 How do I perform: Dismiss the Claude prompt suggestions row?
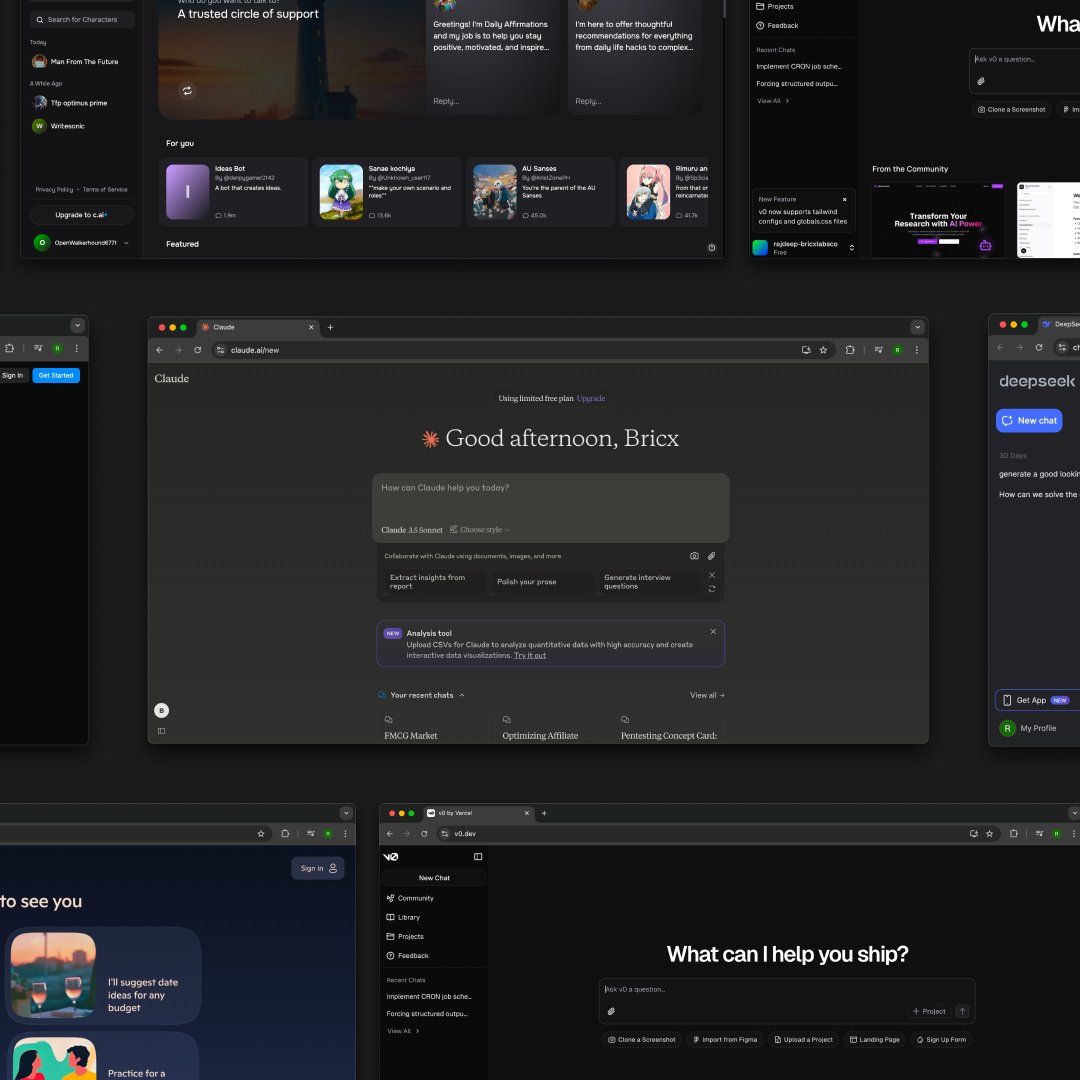pyautogui.click(x=712, y=575)
